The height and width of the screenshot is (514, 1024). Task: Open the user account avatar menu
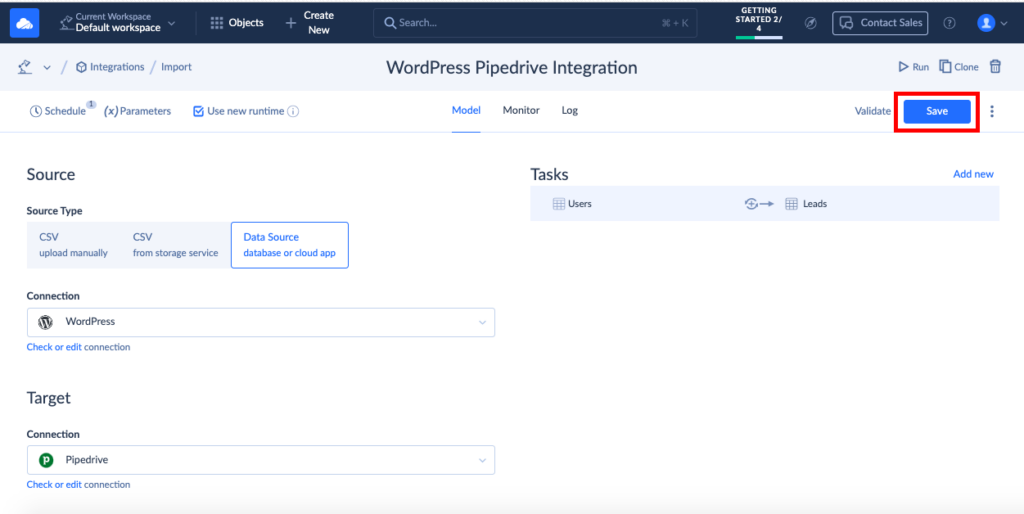985,23
